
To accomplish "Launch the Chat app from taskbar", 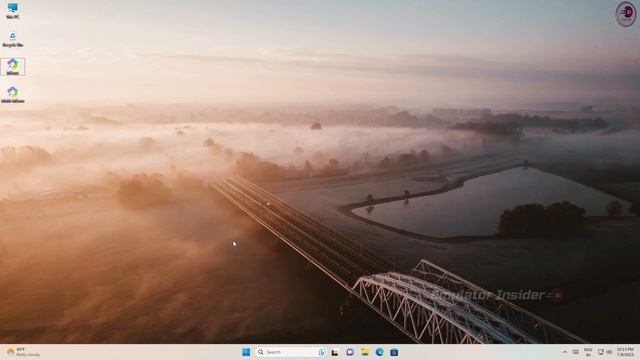I will click(350, 352).
